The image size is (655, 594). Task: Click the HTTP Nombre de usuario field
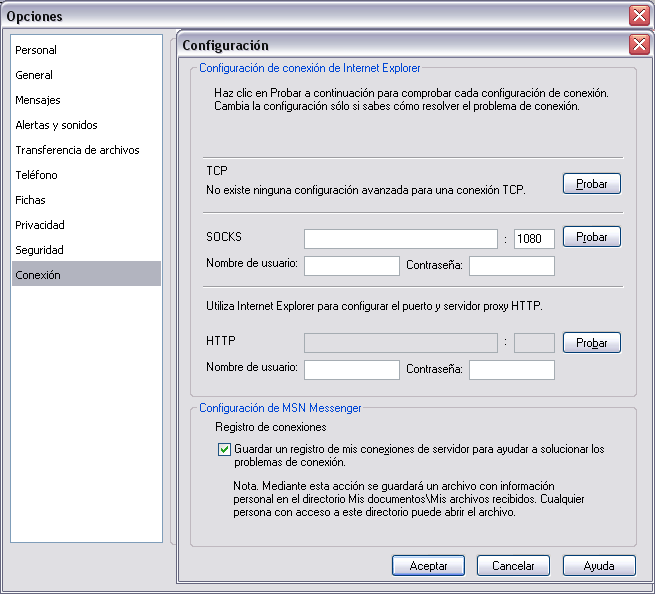[x=352, y=370]
